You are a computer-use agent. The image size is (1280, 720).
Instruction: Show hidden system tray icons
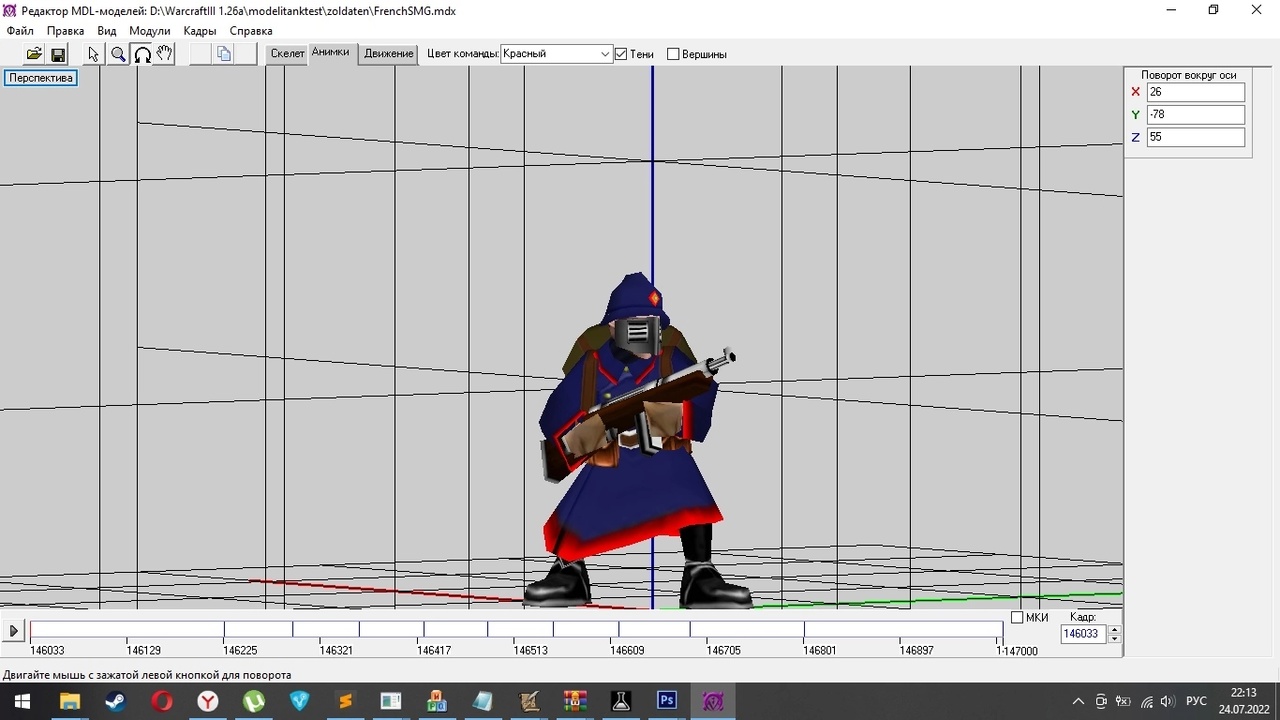1078,701
